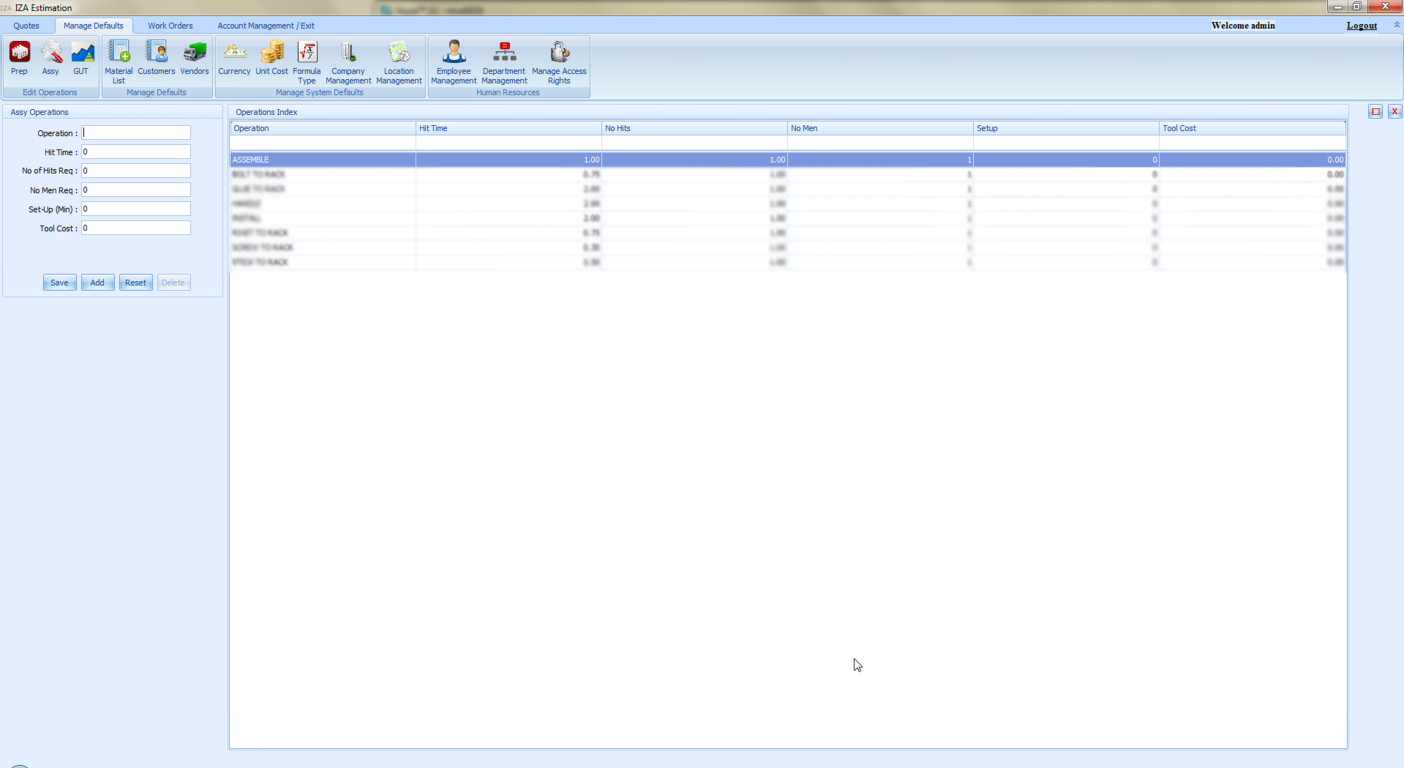
Task: Switch to the Work Orders tab
Action: [x=170, y=26]
